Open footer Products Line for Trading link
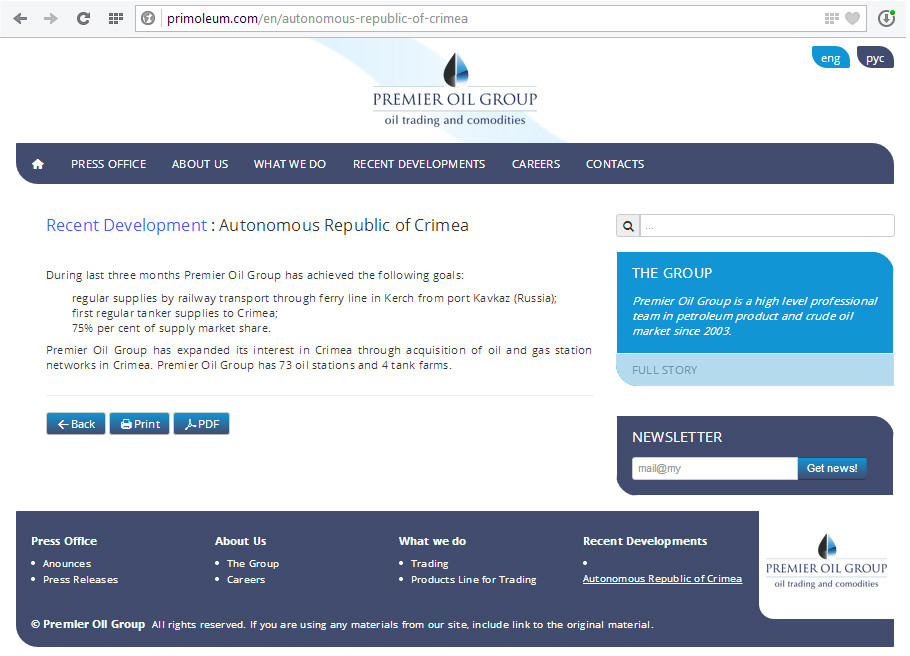This screenshot has width=910, height=656. point(474,579)
